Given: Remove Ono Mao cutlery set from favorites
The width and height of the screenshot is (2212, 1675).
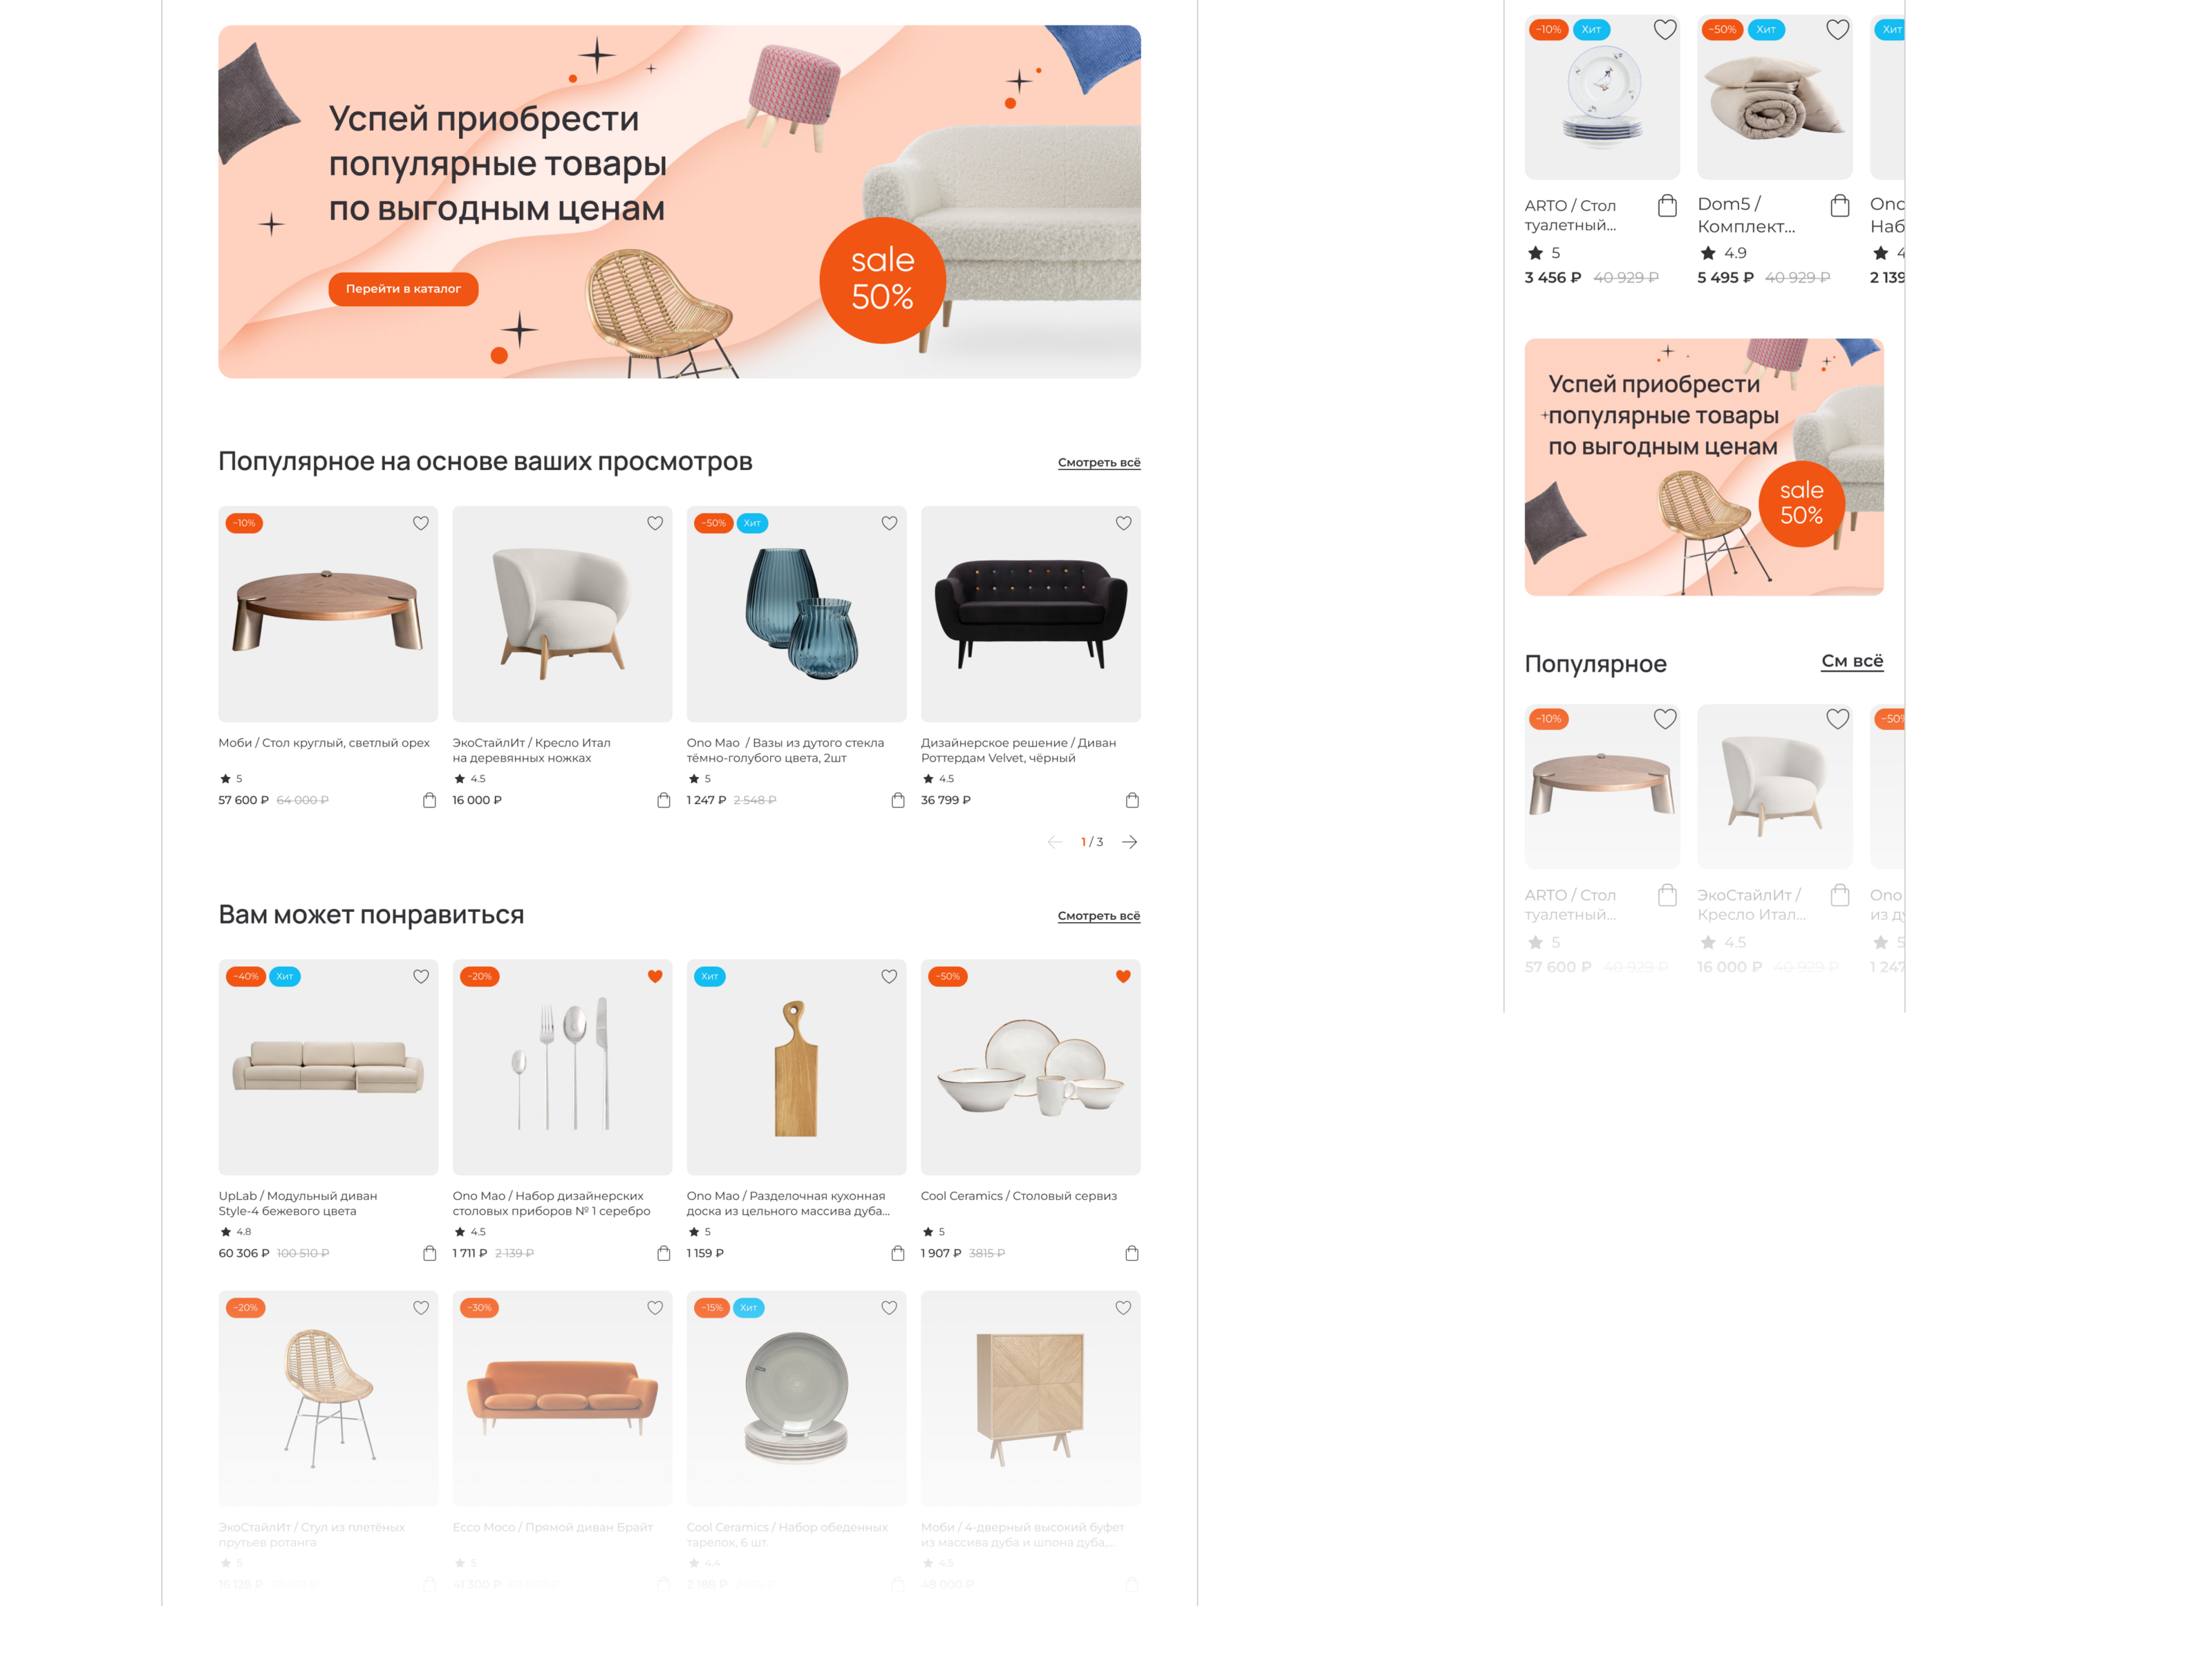Looking at the screenshot, I should (655, 976).
